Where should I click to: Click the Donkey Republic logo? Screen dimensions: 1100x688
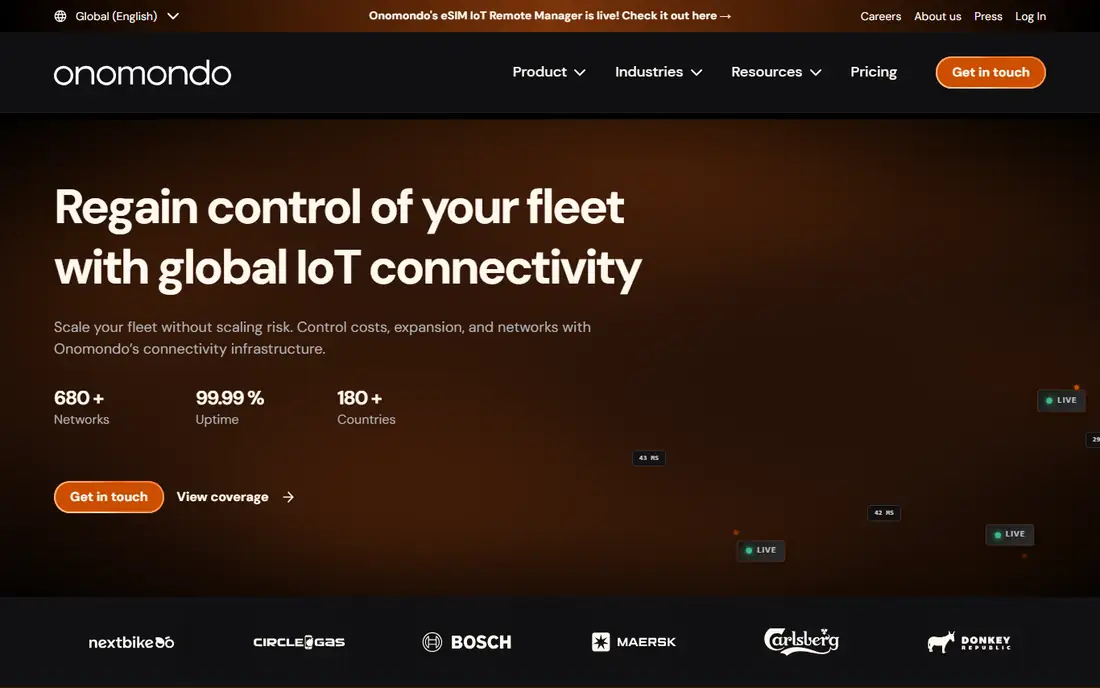969,642
